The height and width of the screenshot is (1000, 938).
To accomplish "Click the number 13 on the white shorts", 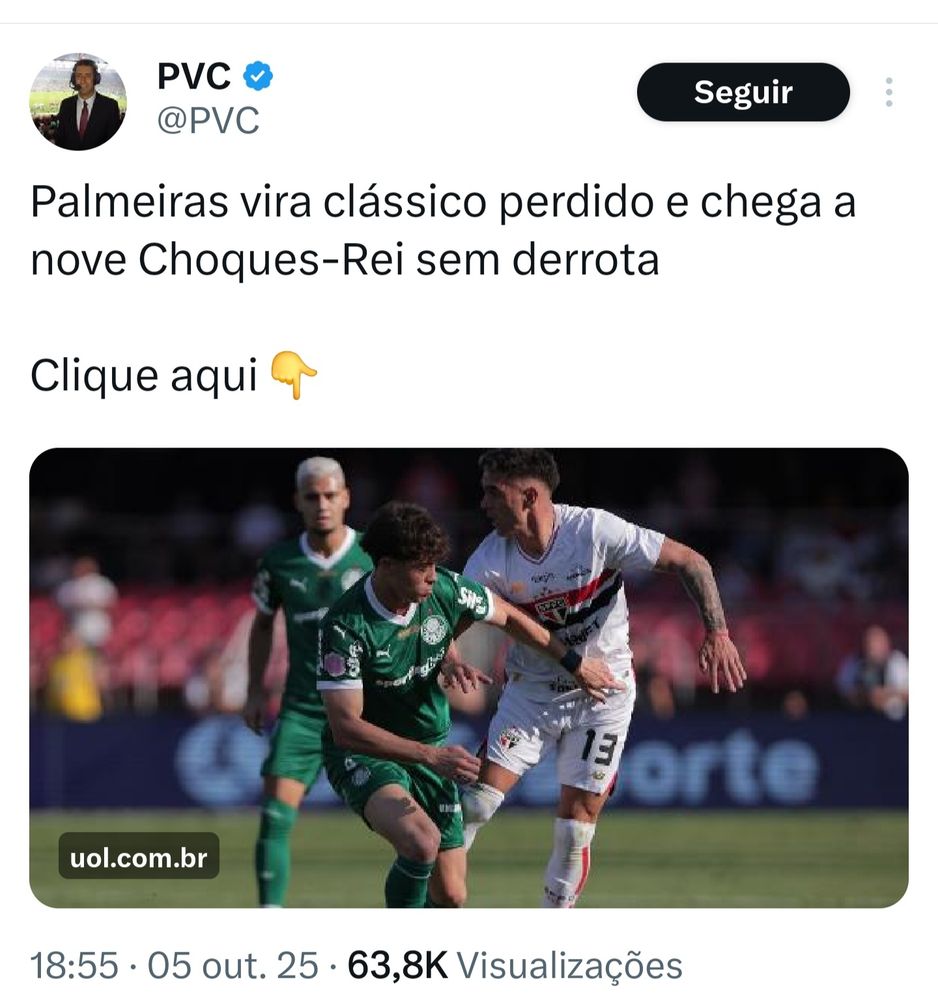I will click(x=599, y=747).
